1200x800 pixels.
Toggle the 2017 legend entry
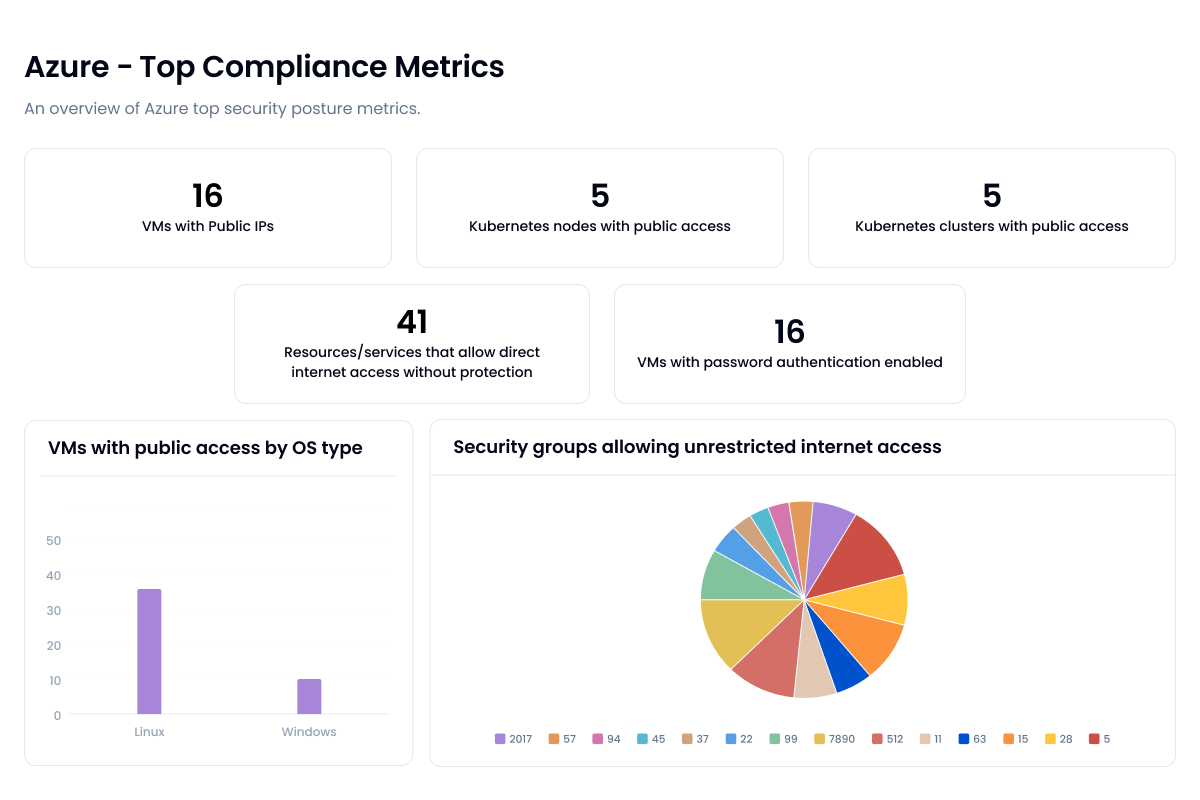point(514,738)
